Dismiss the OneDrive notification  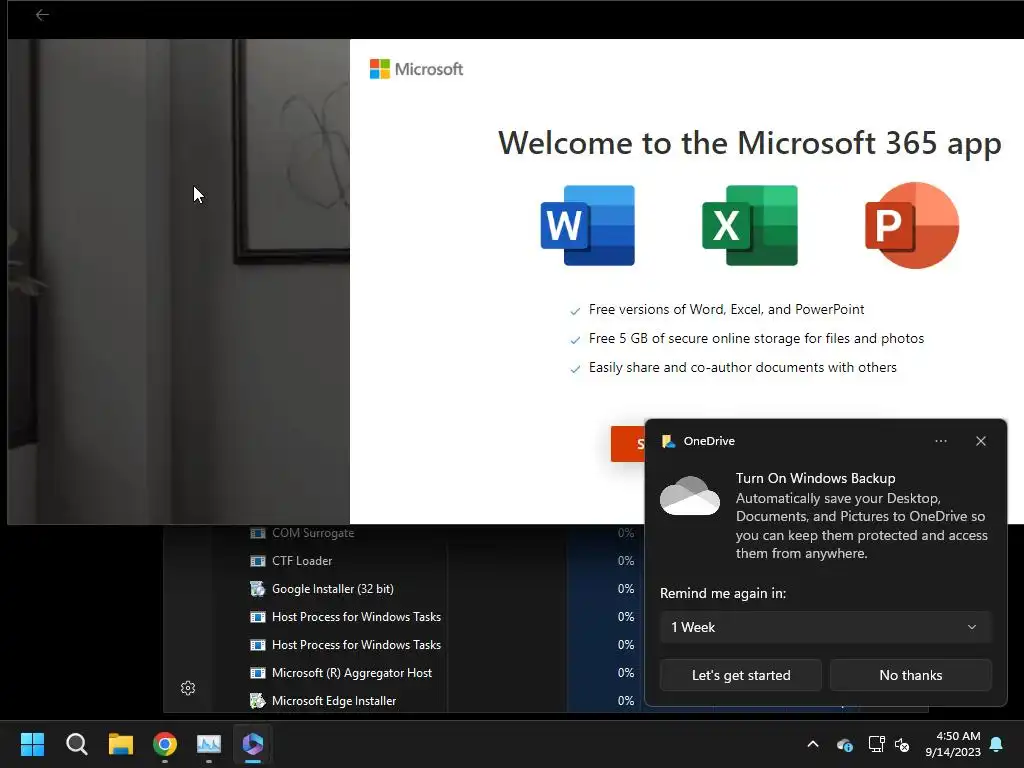981,441
